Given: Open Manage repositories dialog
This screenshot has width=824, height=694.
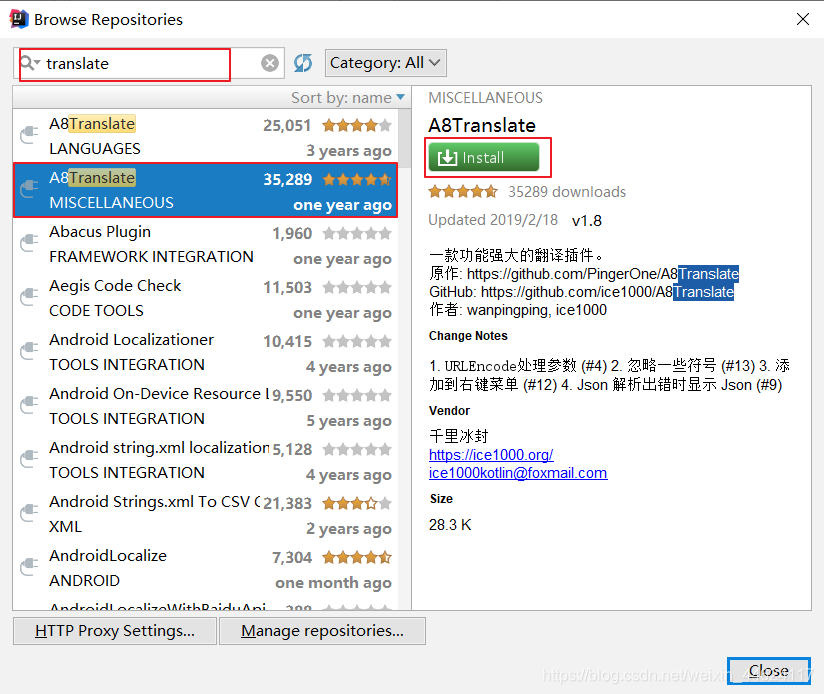Looking at the screenshot, I should pyautogui.click(x=322, y=631).
